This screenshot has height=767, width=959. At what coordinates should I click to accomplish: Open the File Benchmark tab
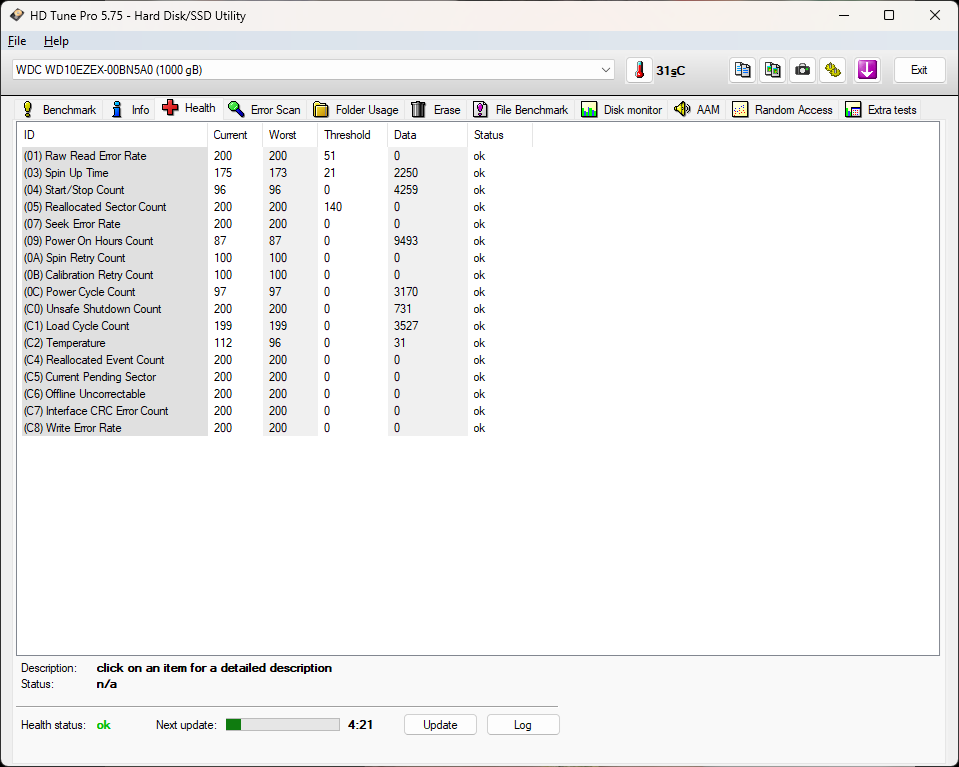(521, 109)
